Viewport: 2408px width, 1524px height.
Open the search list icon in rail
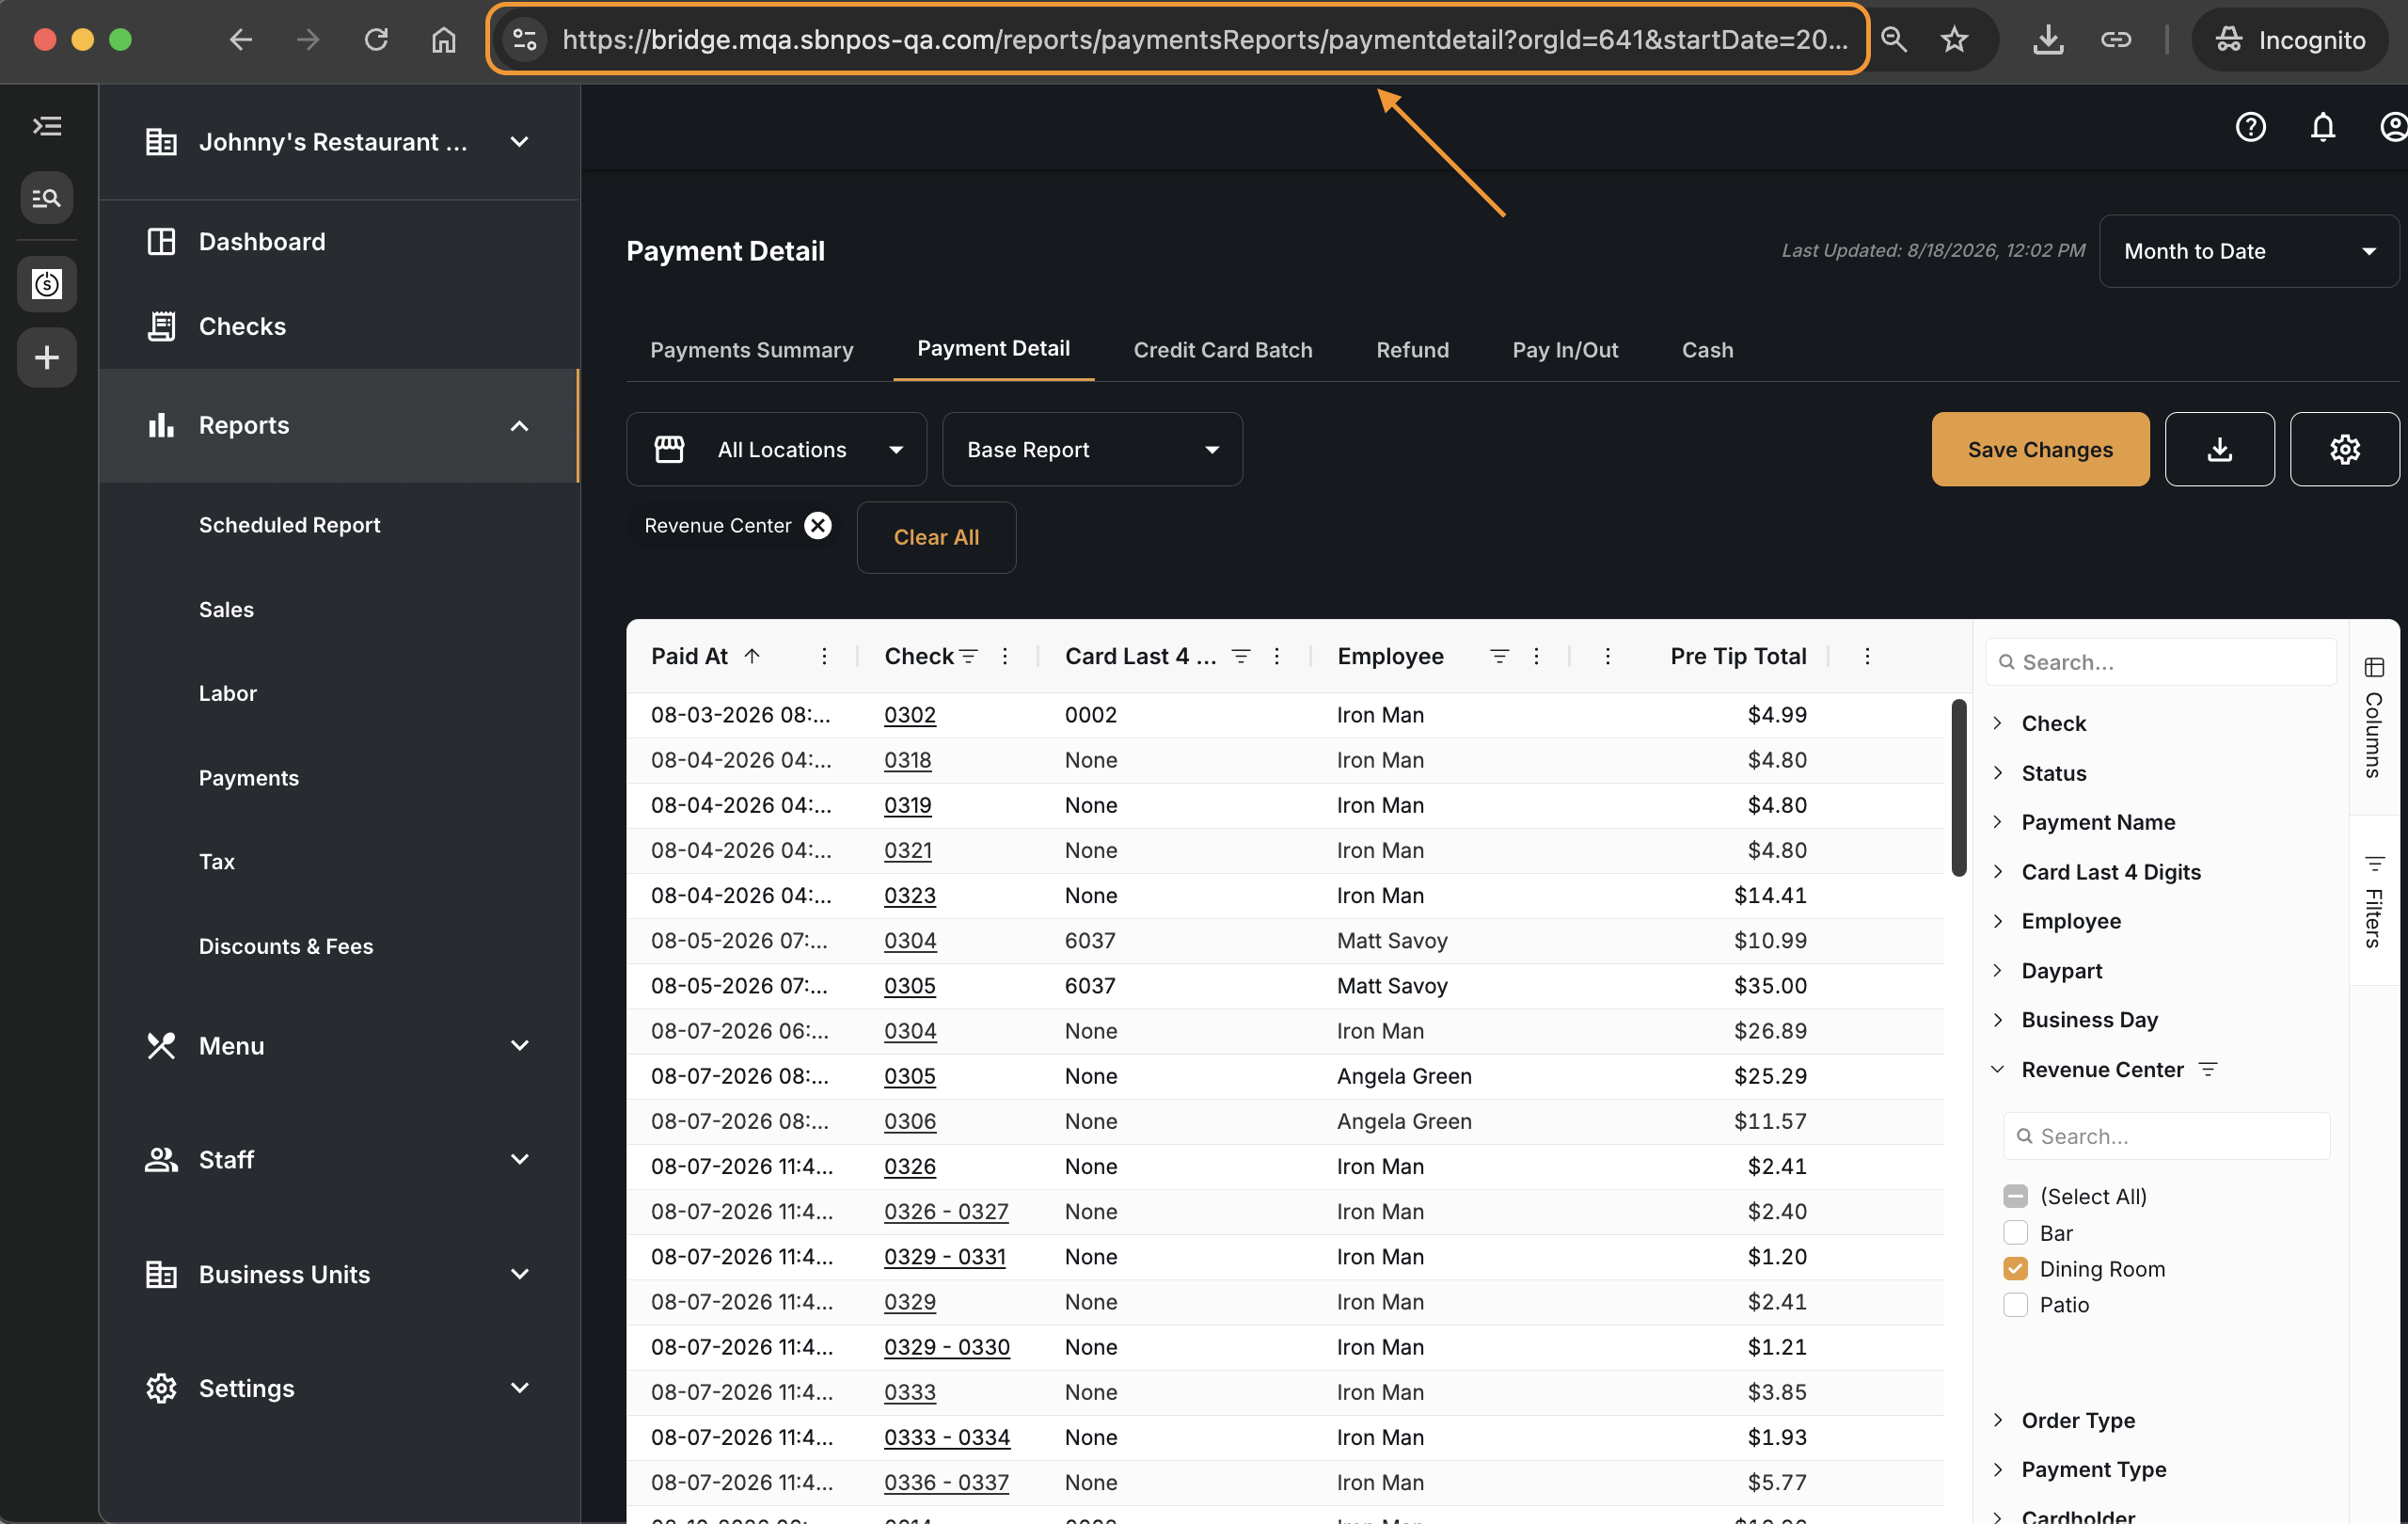[47, 198]
